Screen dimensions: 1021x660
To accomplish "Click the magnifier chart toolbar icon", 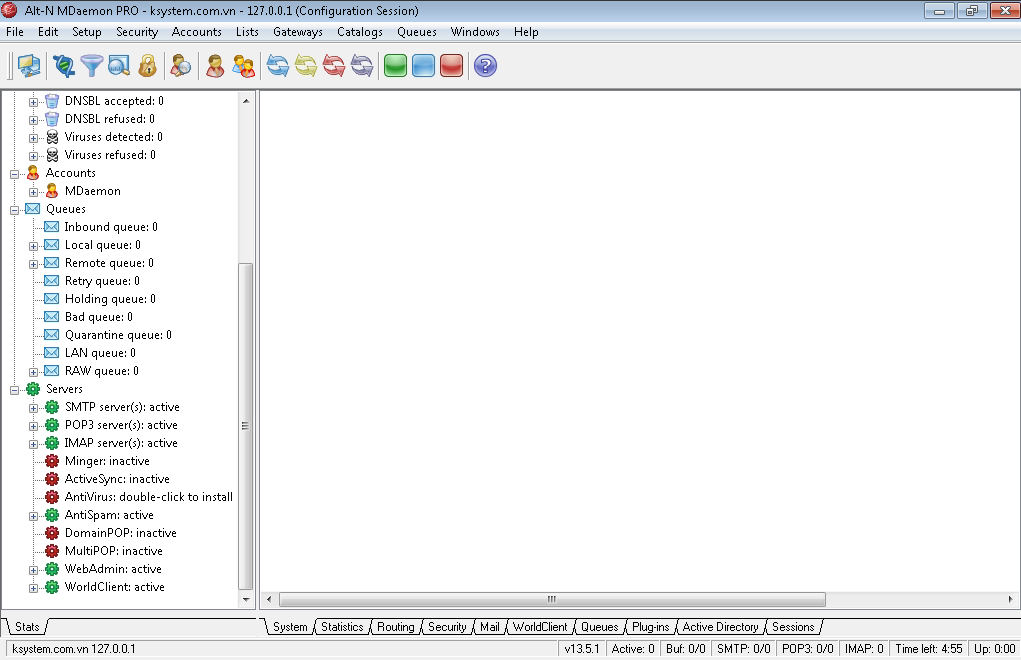I will tap(119, 66).
